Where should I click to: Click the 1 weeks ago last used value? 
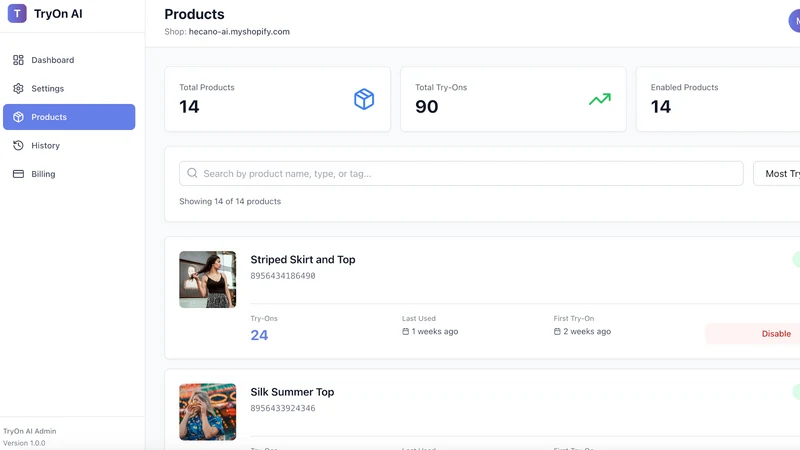click(435, 332)
